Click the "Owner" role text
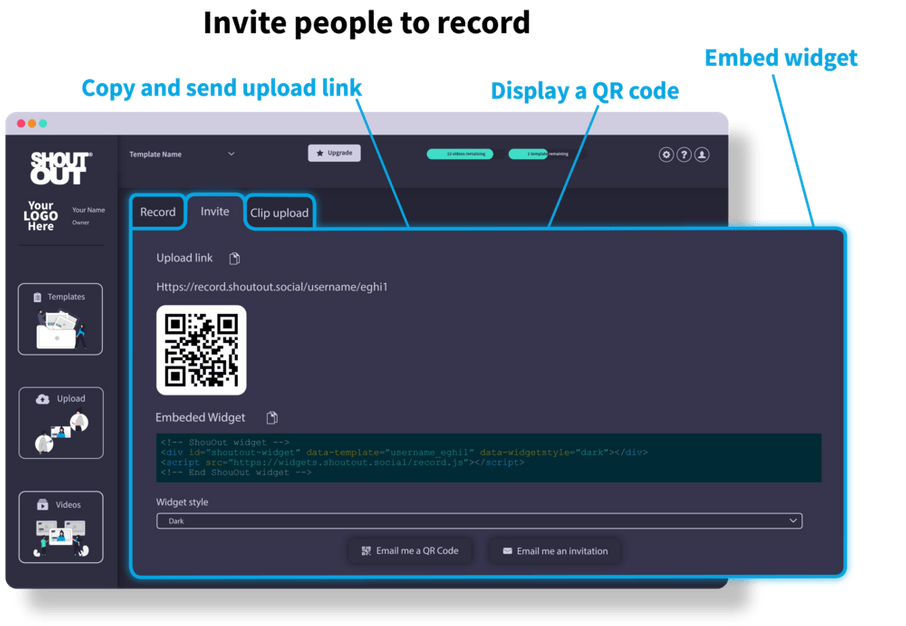 tap(81, 223)
